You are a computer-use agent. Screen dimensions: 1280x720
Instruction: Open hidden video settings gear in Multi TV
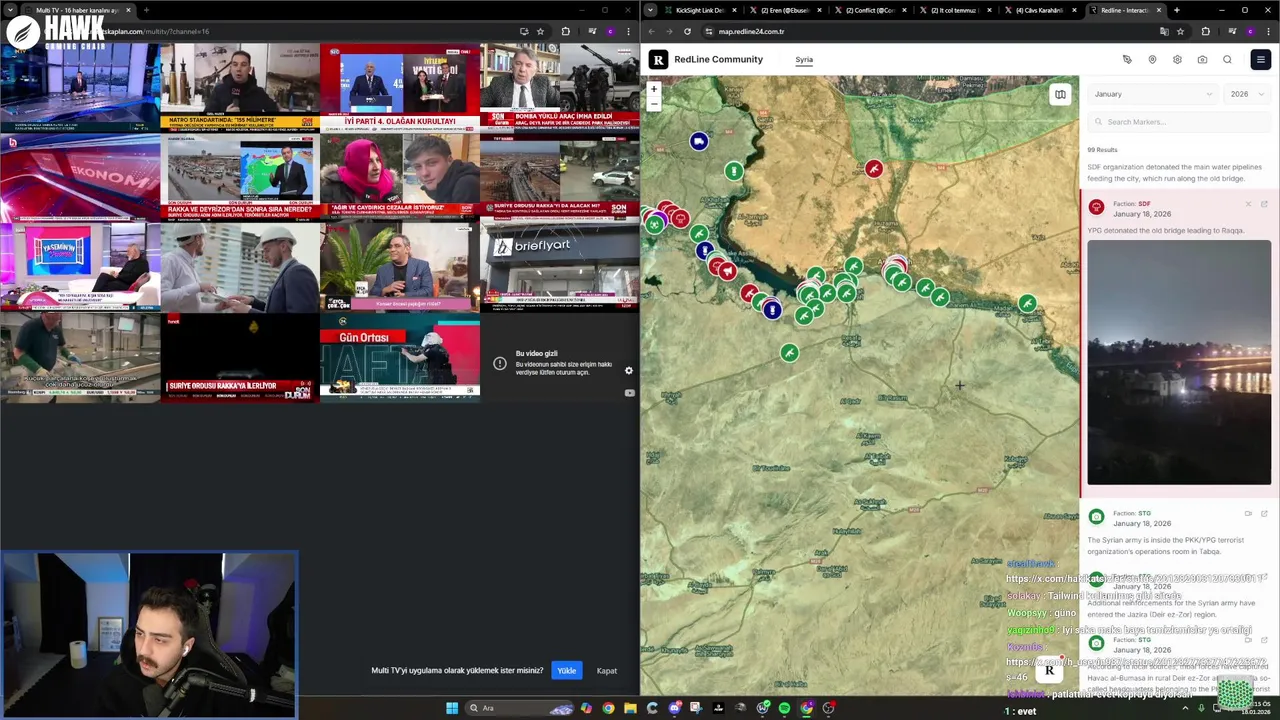pos(629,371)
